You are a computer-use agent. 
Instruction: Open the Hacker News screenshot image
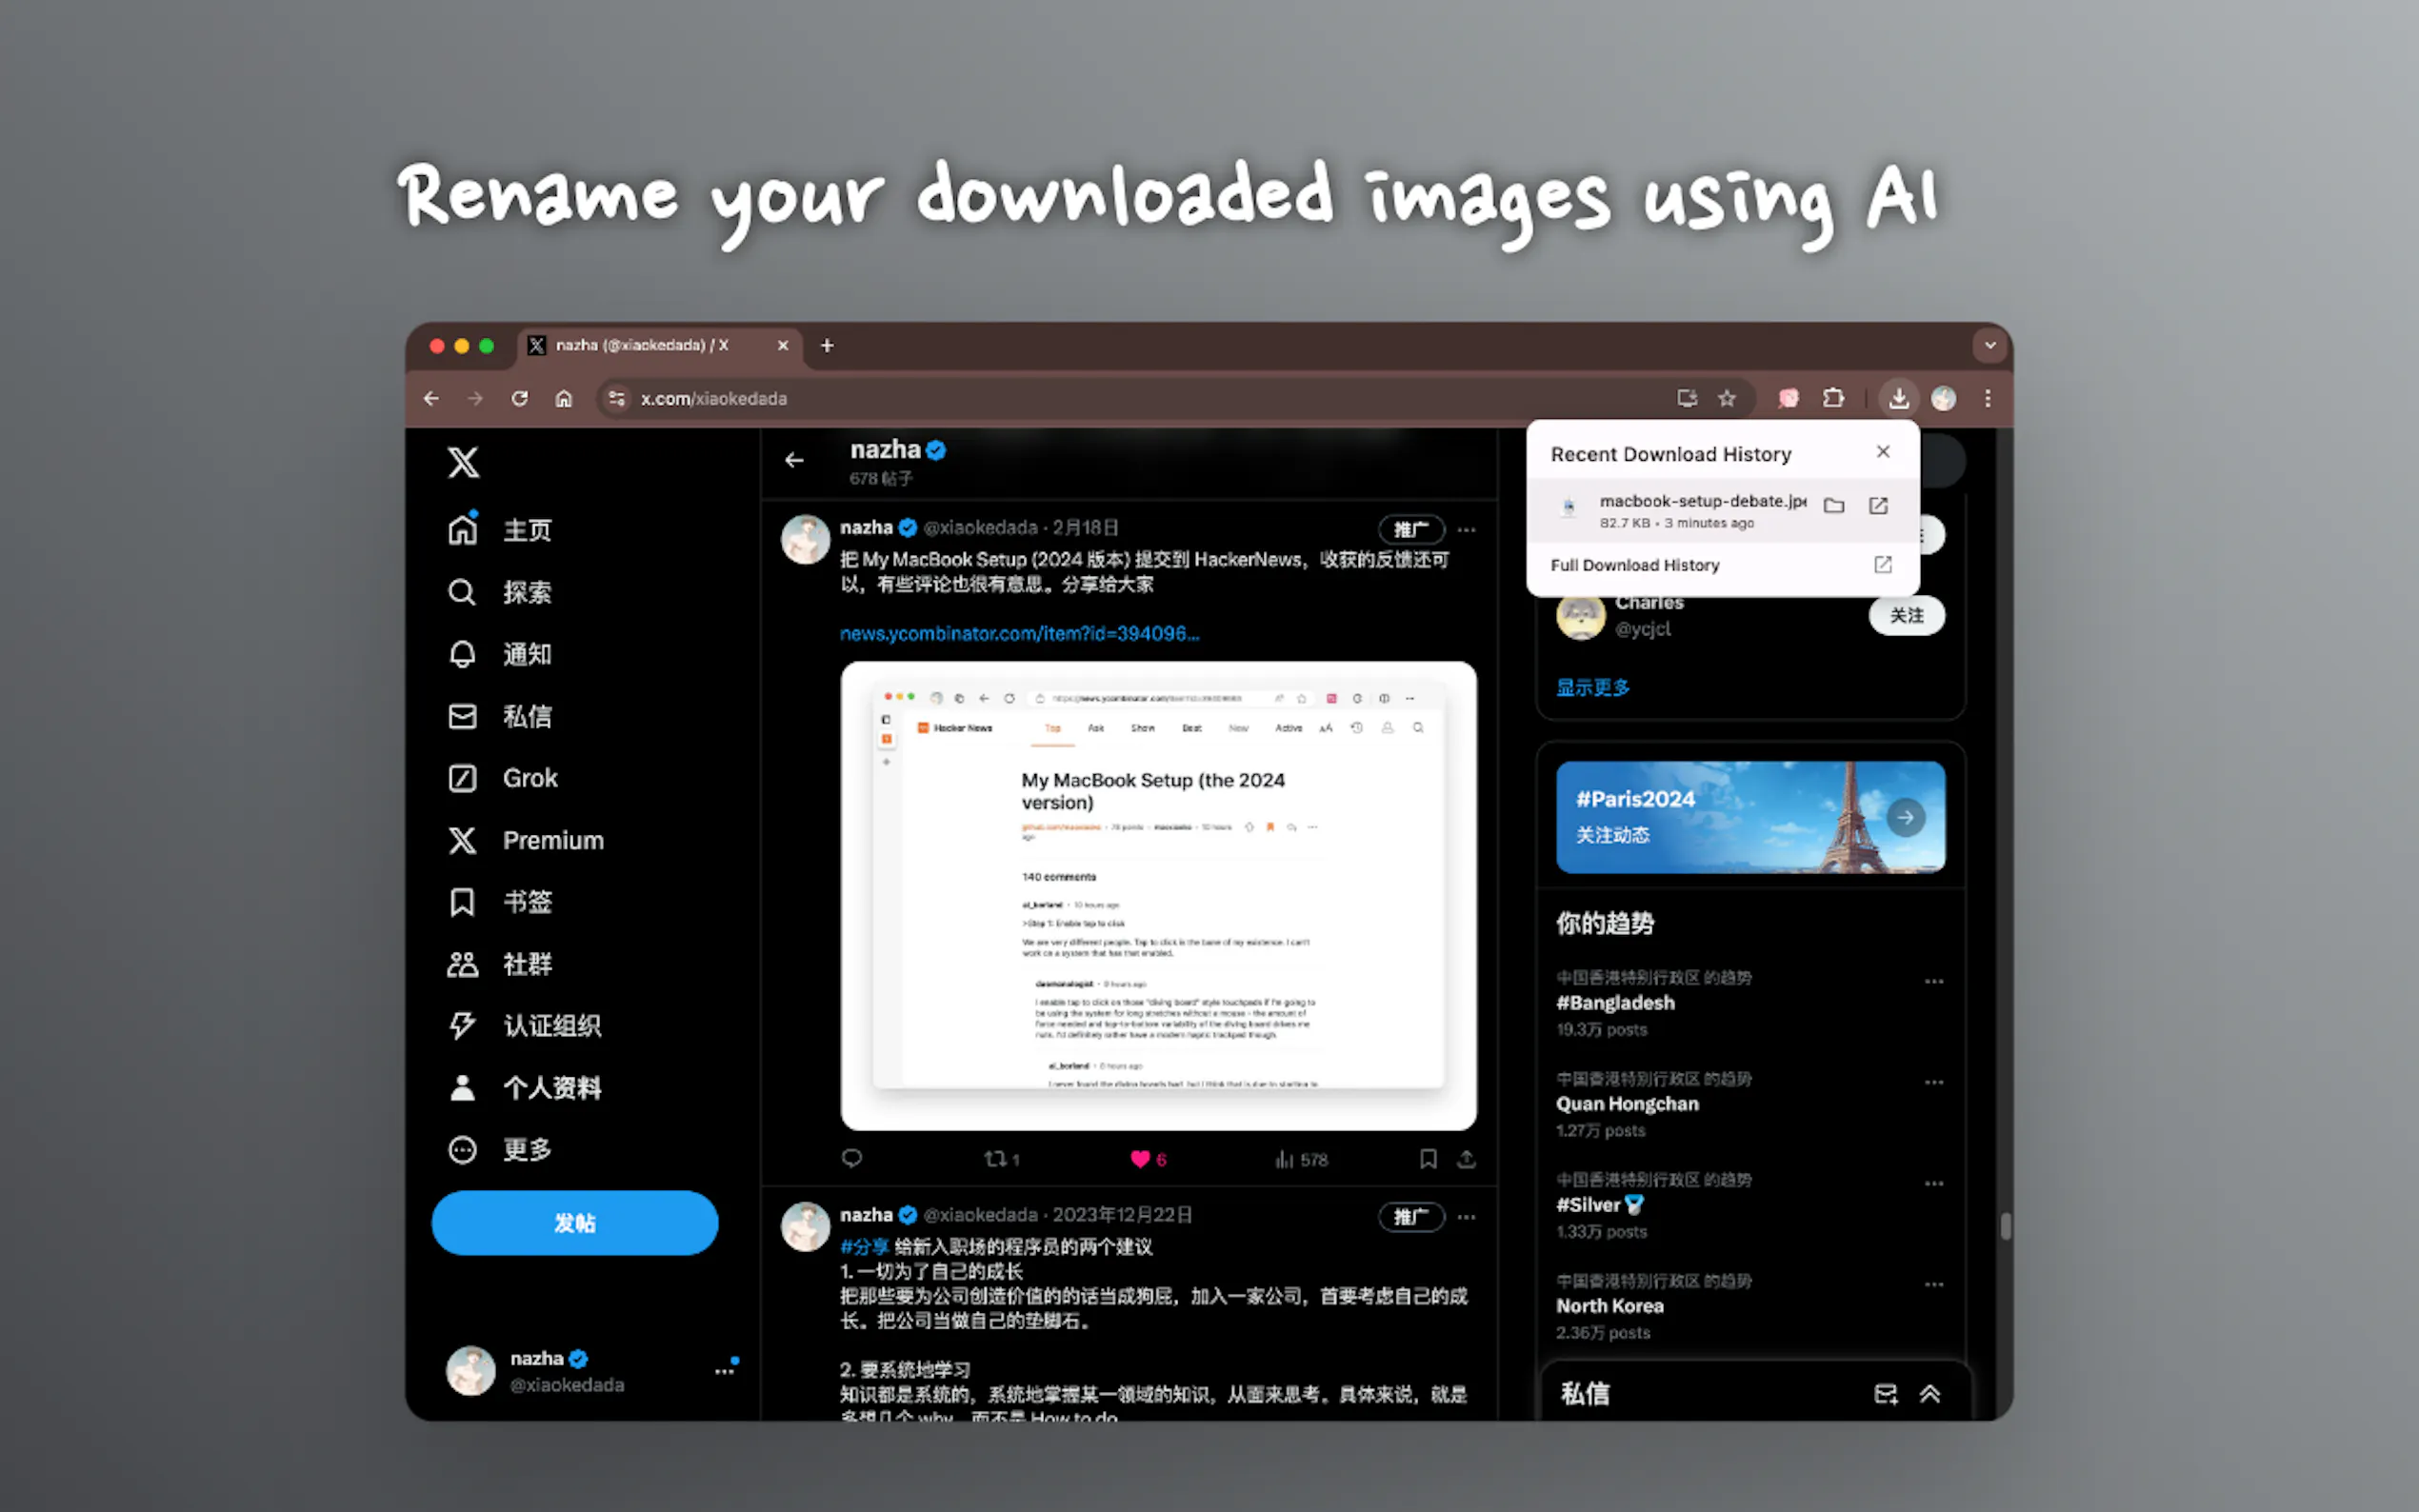coord(1158,895)
